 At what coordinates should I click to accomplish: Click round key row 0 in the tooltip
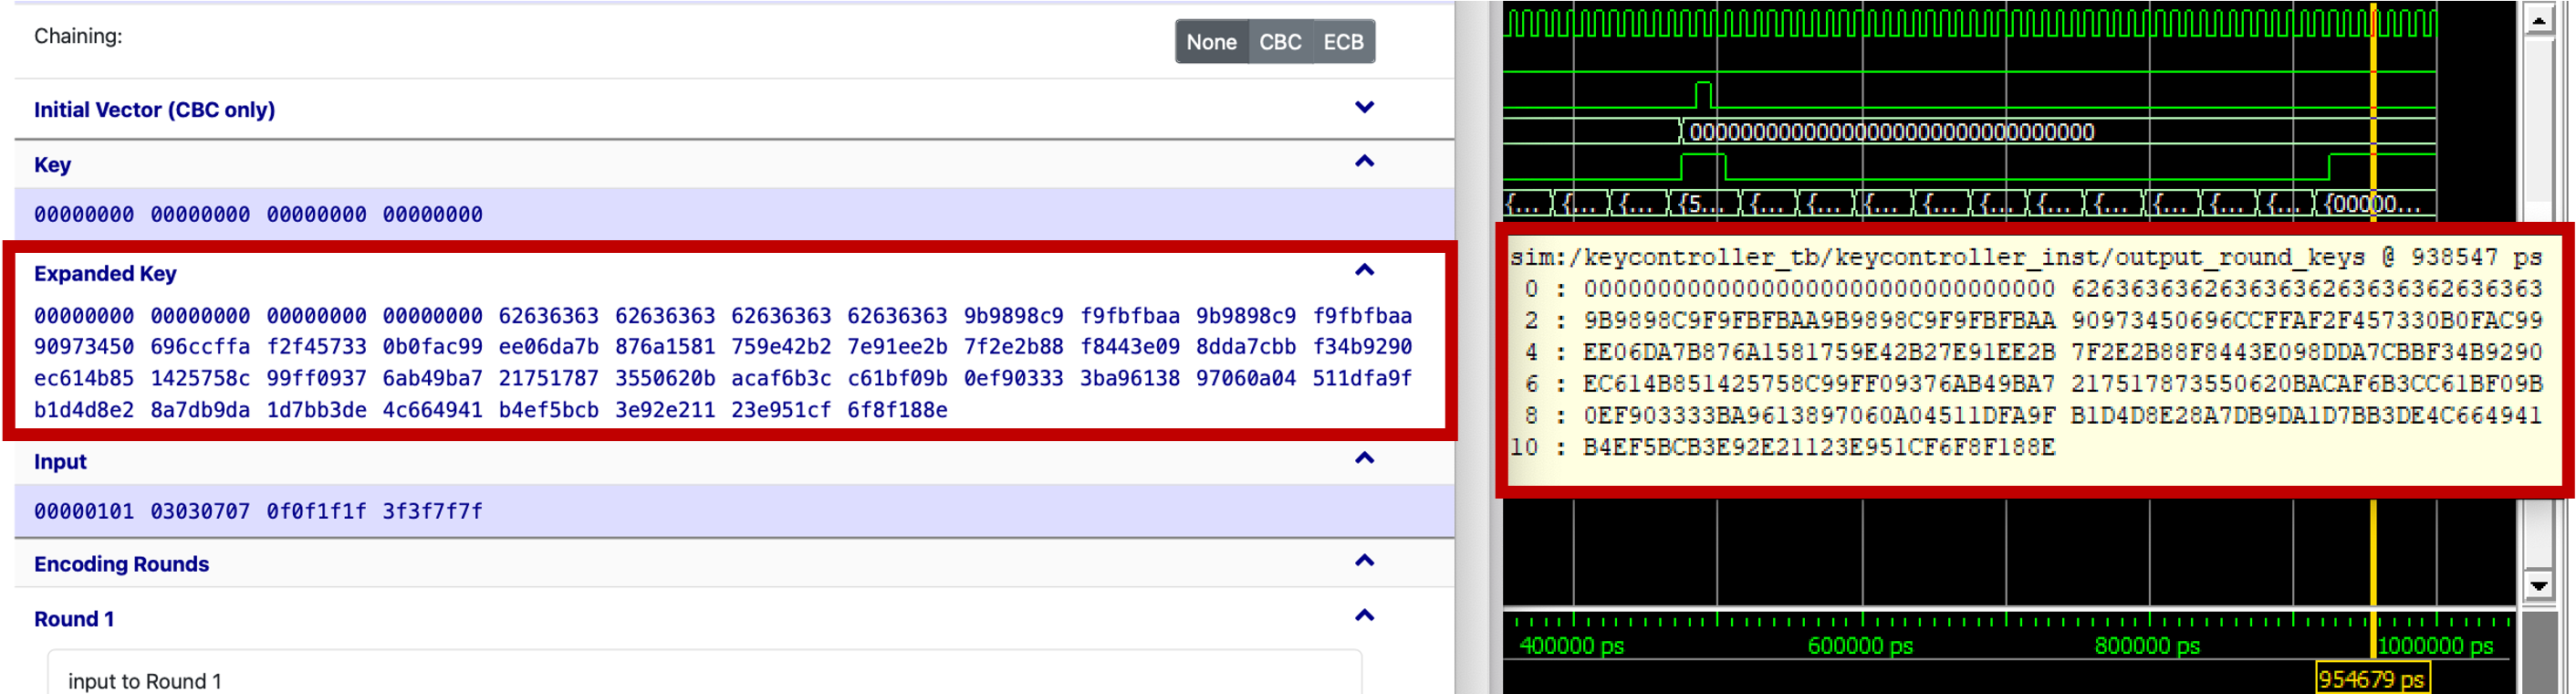pyautogui.click(x=2033, y=289)
